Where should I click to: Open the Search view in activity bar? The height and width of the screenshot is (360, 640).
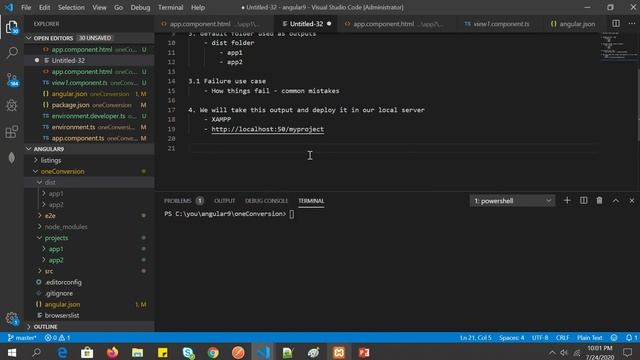pos(12,53)
